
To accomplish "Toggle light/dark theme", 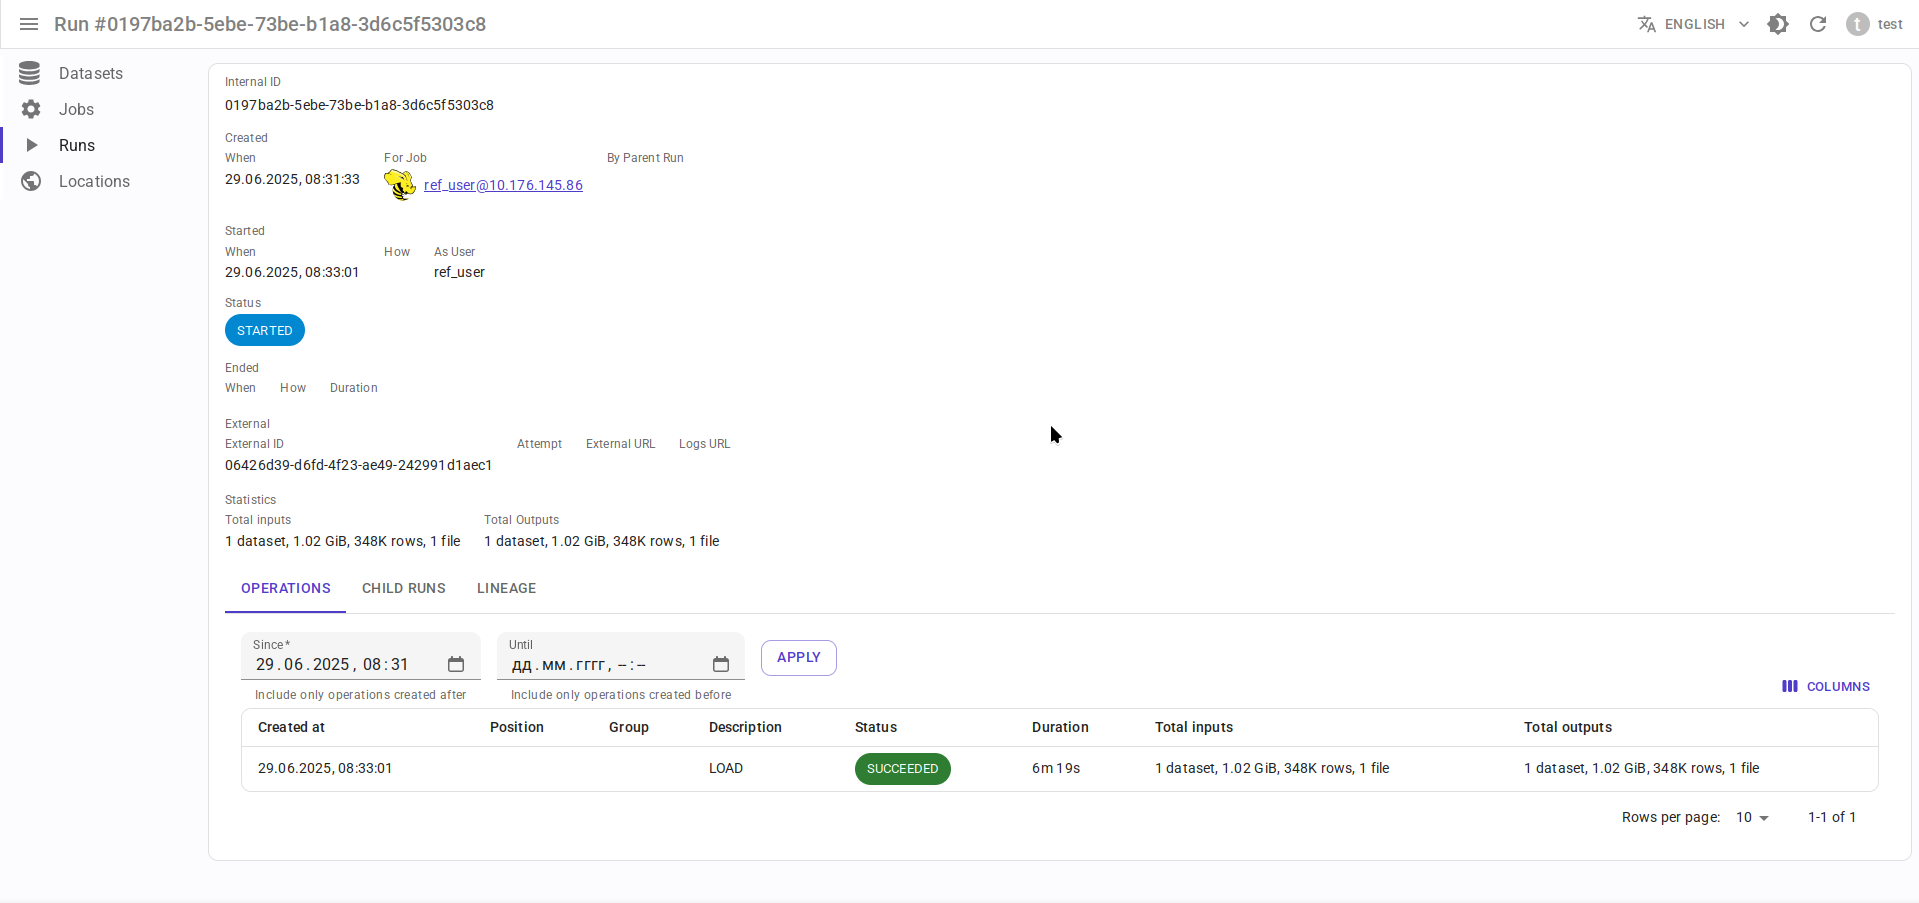I will click(x=1777, y=24).
